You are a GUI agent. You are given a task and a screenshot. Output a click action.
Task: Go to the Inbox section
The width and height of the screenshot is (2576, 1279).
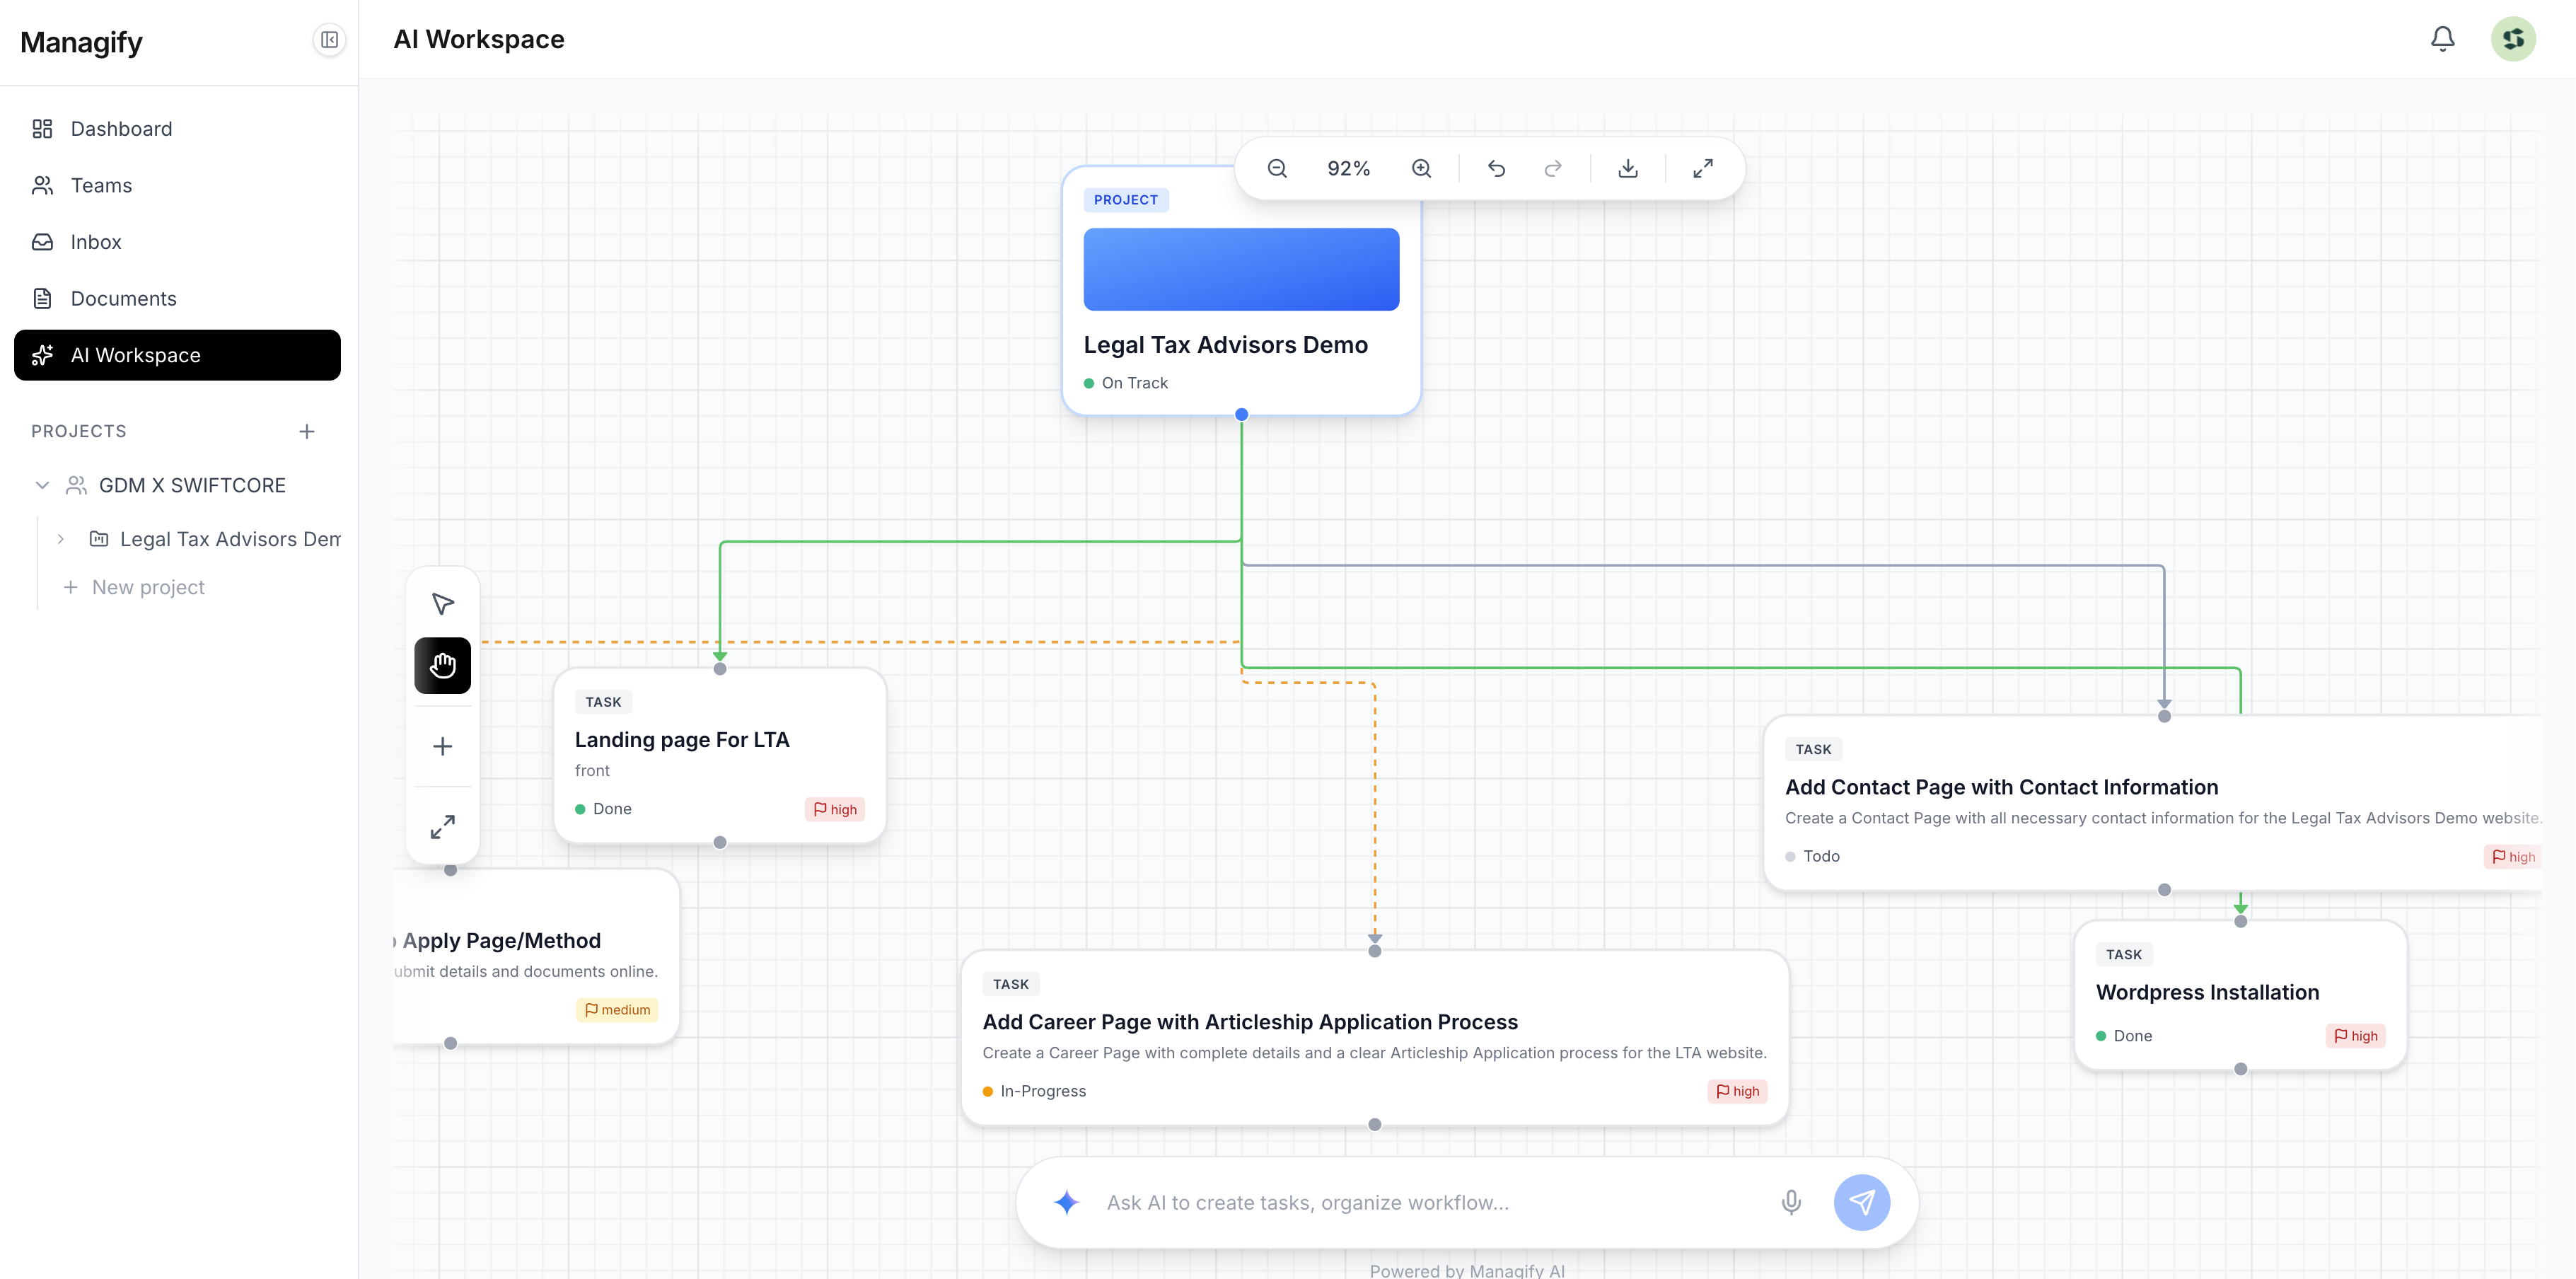click(96, 242)
